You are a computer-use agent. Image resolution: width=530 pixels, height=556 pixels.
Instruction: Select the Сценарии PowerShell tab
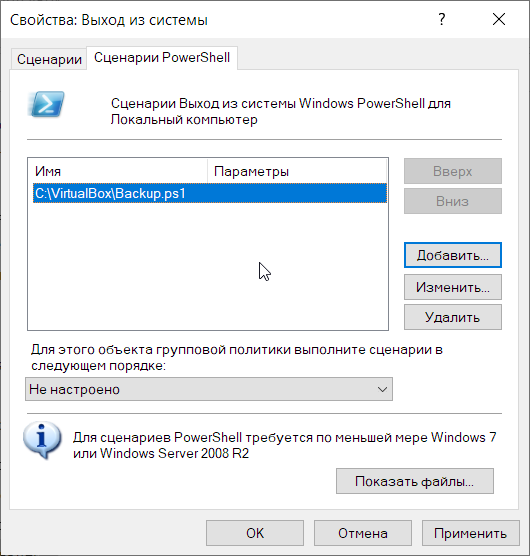pos(162,58)
